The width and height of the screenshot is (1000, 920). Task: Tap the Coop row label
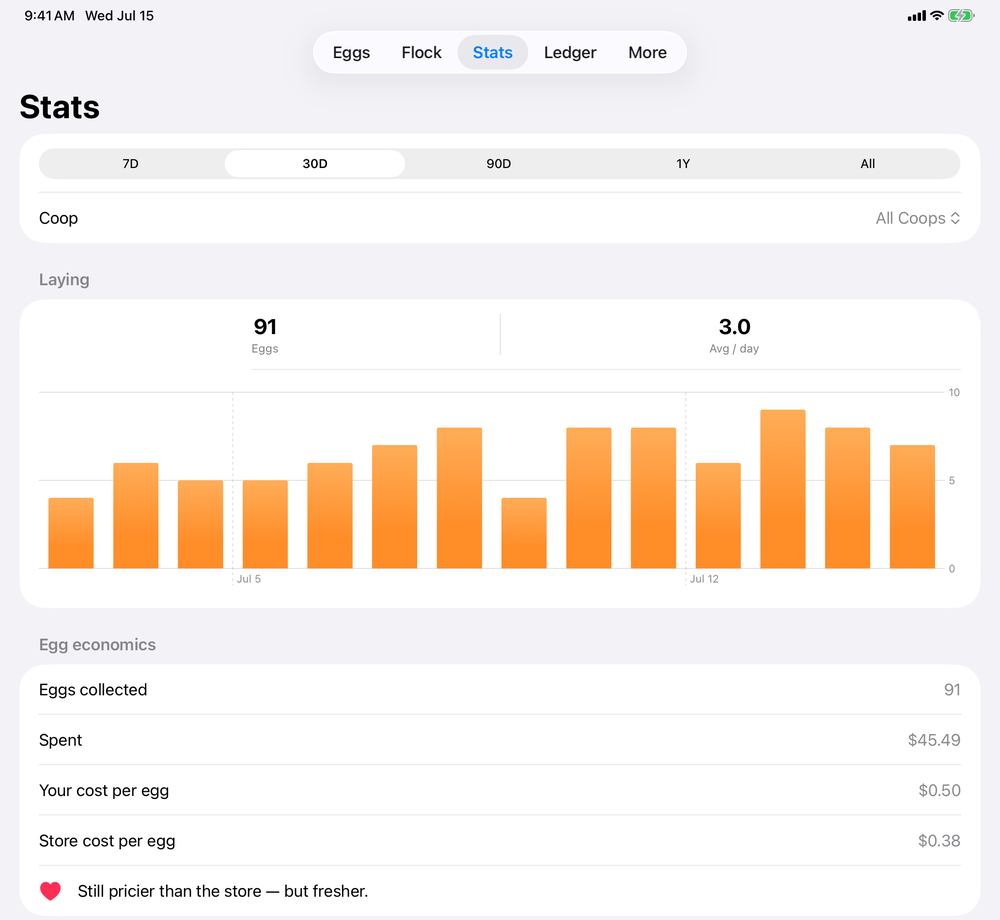tap(58, 218)
